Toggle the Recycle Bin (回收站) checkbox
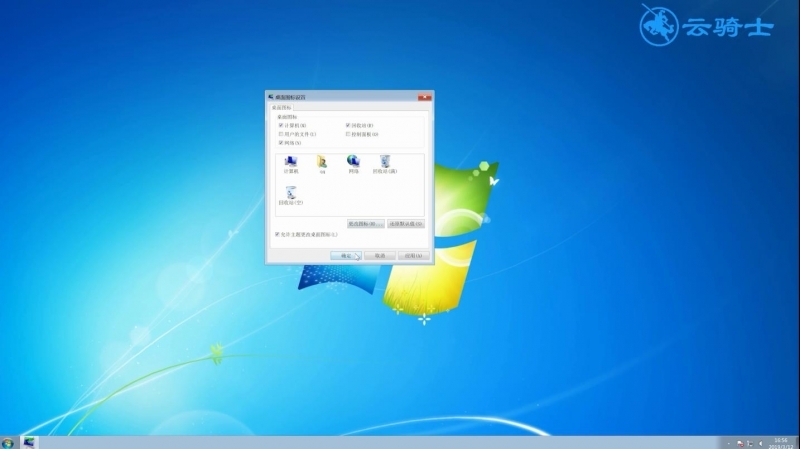This screenshot has width=800, height=449. coord(348,125)
